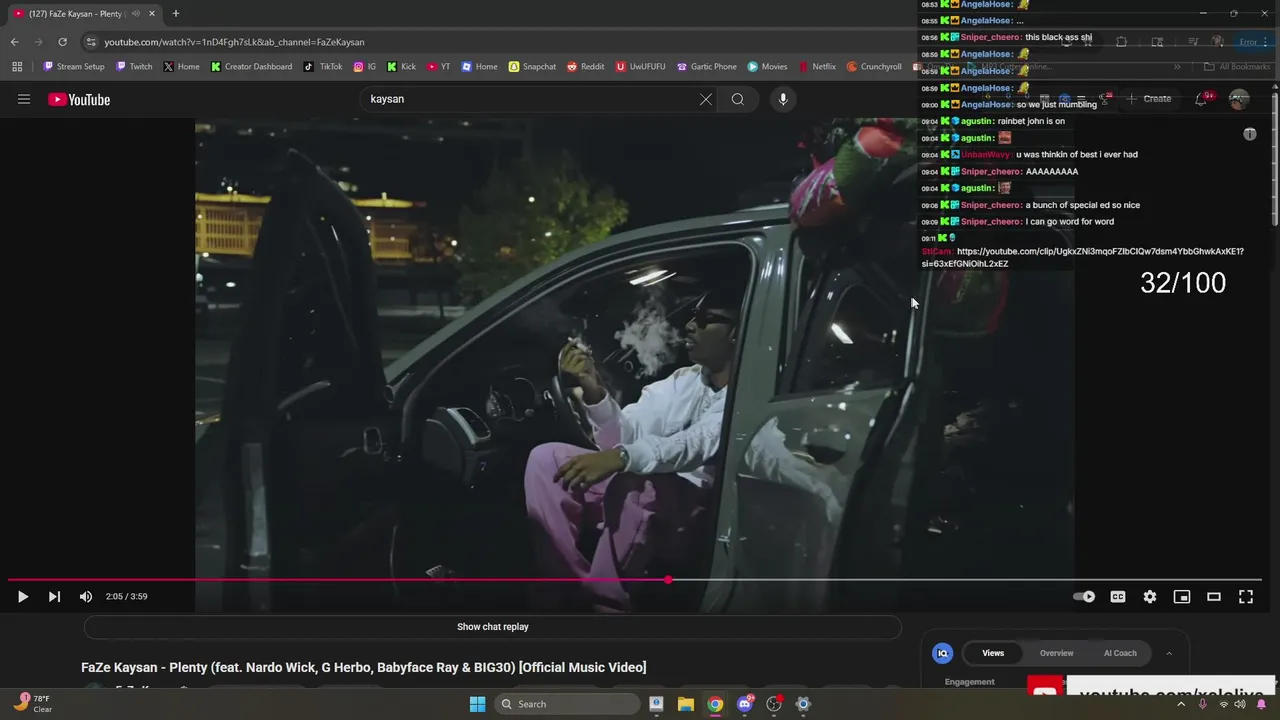Viewport: 1280px width, 720px height.
Task: Collapse the IQ panel chevron
Action: tap(1169, 653)
